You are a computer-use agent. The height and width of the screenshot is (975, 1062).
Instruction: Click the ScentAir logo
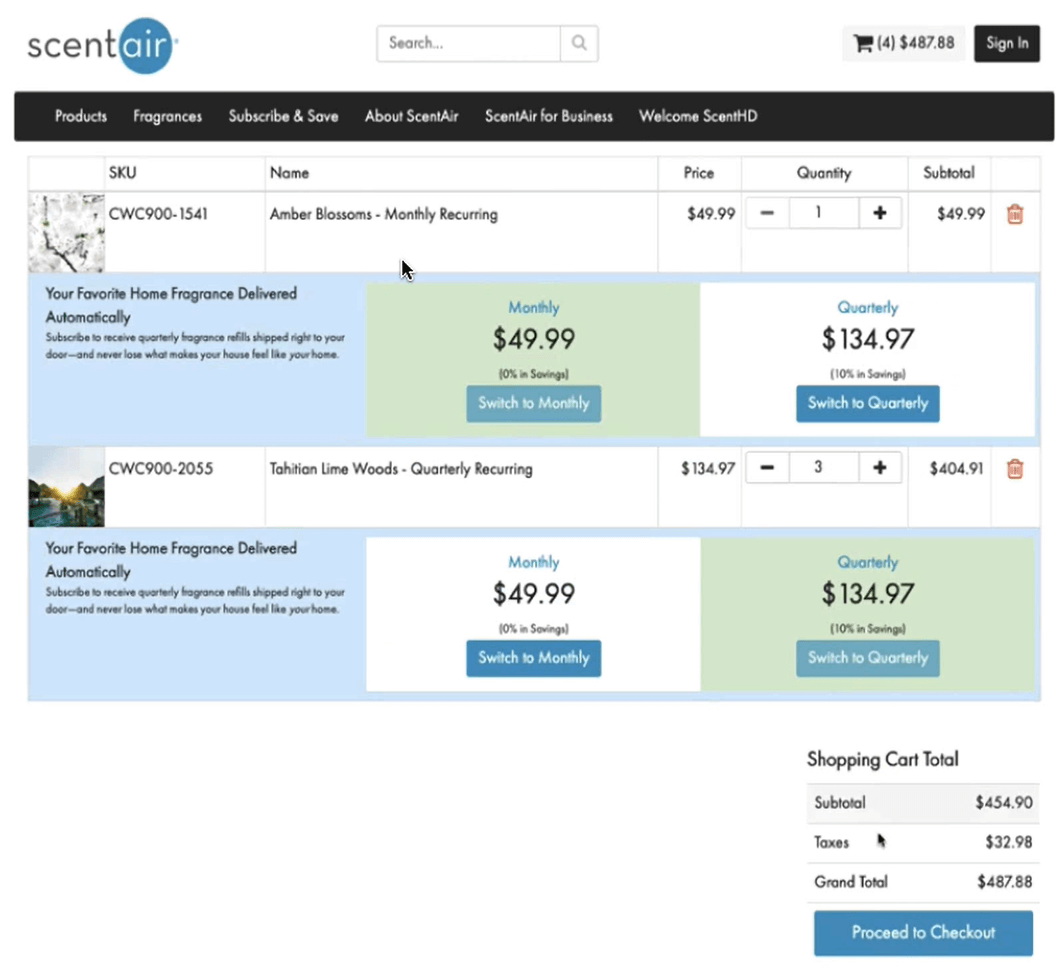[102, 45]
